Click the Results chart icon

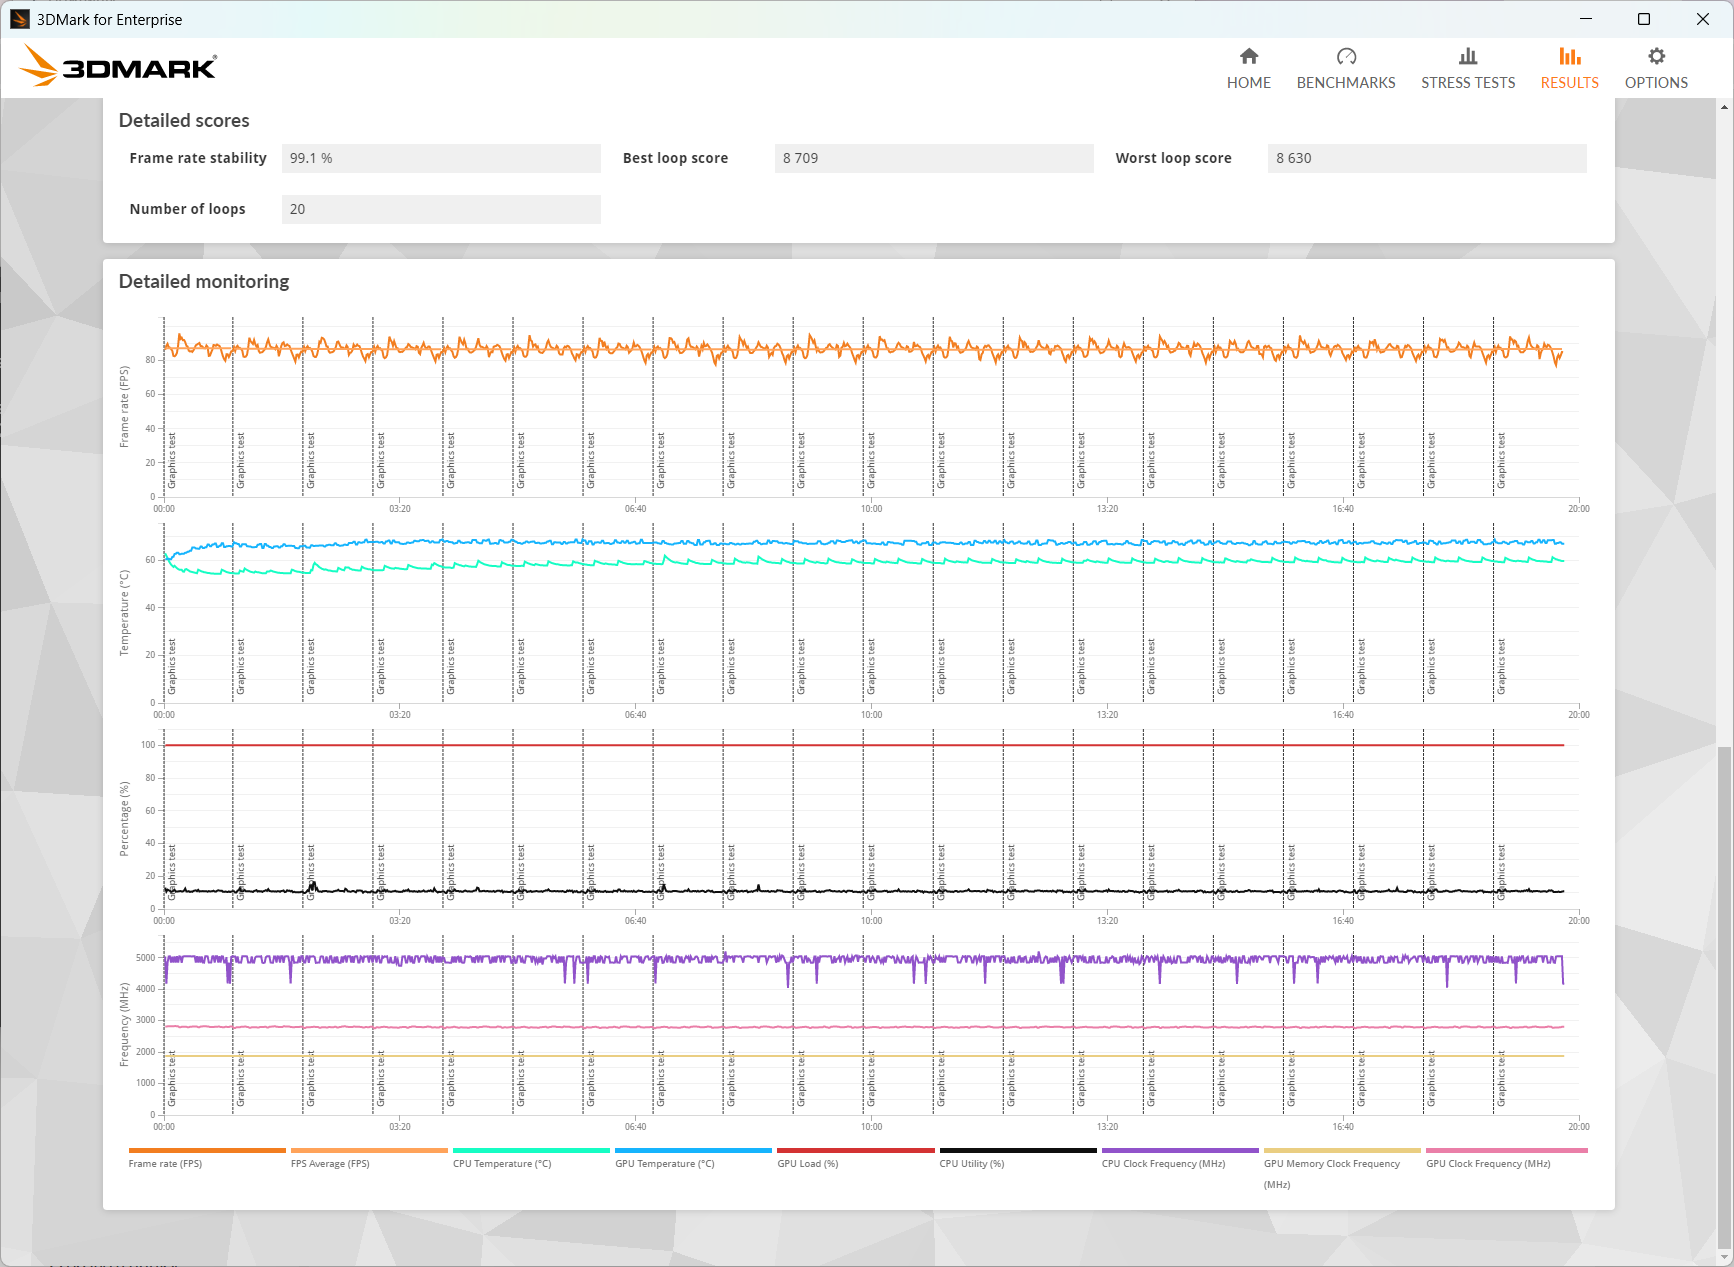pyautogui.click(x=1569, y=57)
